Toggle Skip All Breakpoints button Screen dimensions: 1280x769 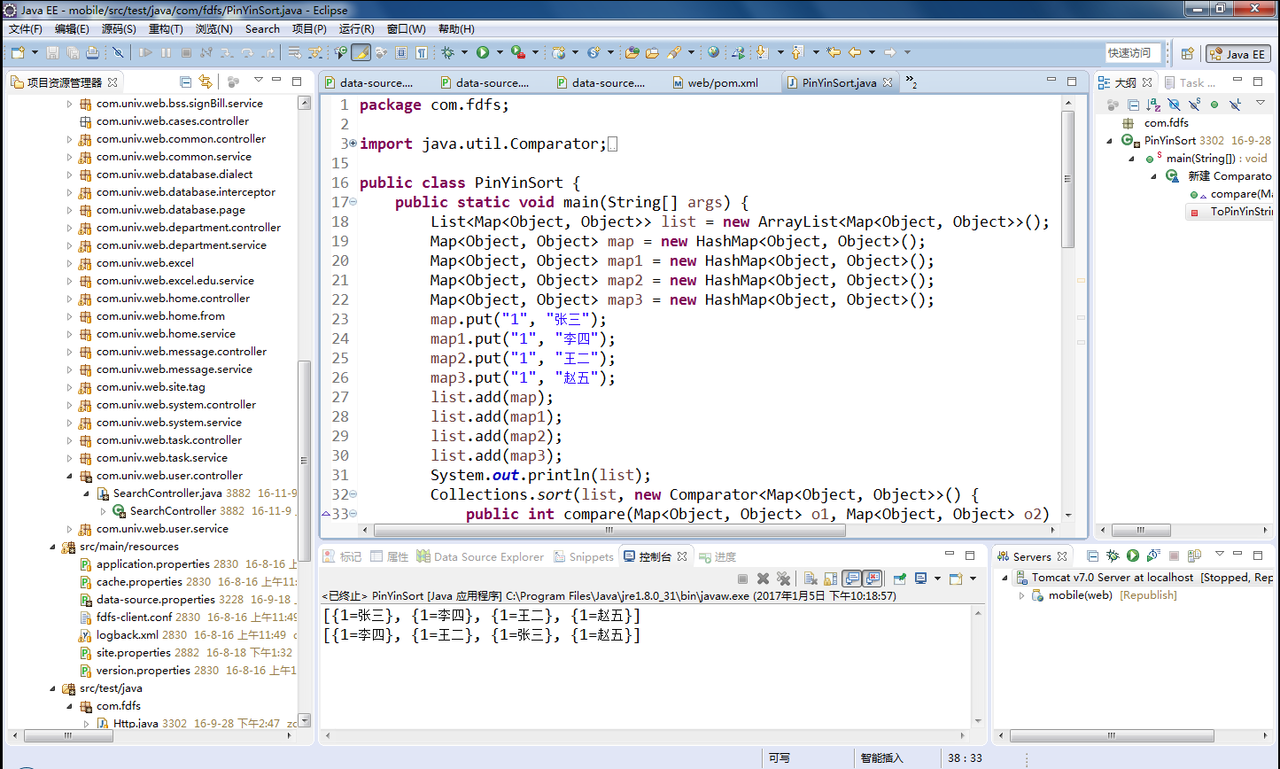coord(118,52)
